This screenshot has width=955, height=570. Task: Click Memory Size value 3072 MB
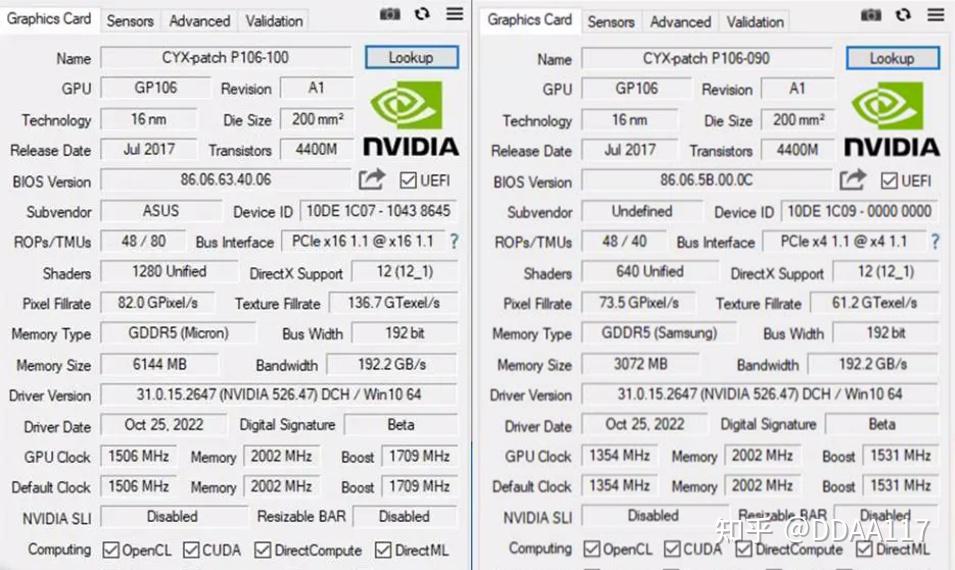(x=641, y=364)
